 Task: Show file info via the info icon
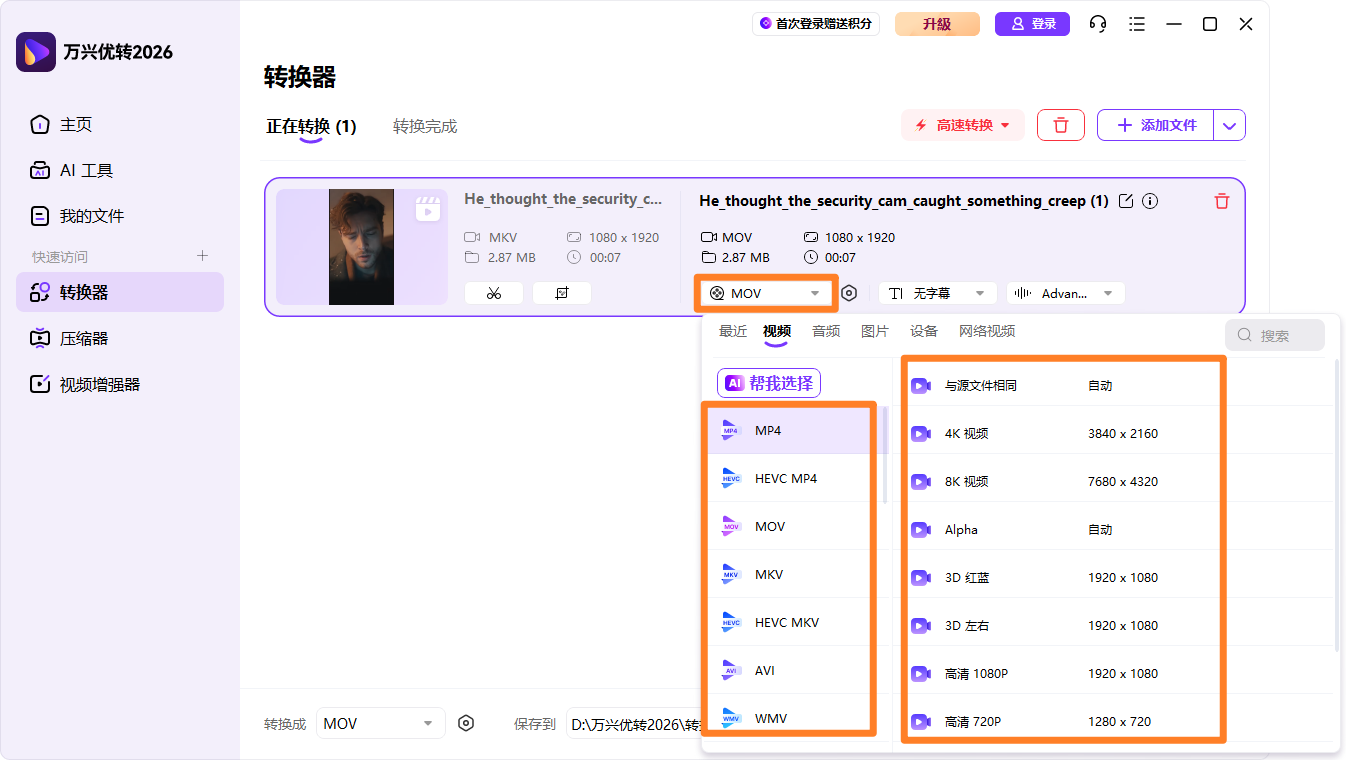1150,201
